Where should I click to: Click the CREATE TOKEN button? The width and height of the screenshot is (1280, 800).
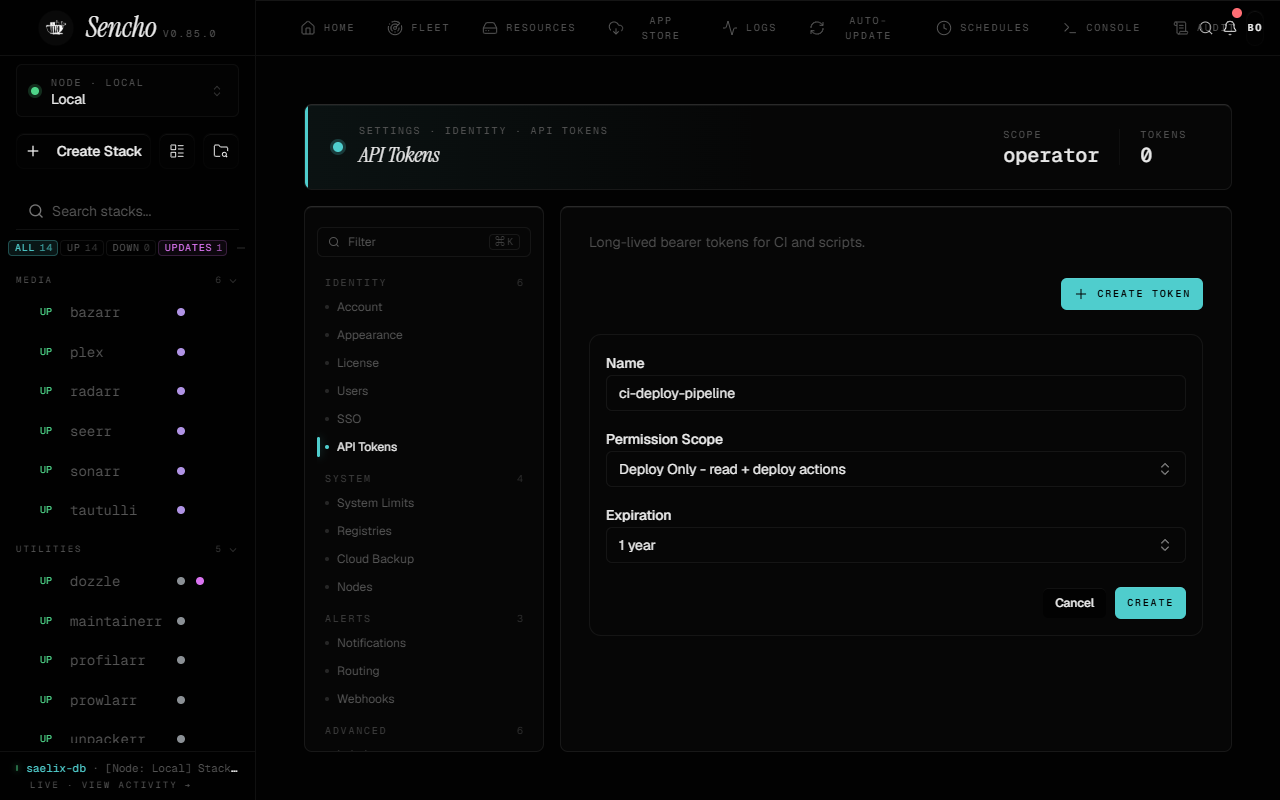1132,294
